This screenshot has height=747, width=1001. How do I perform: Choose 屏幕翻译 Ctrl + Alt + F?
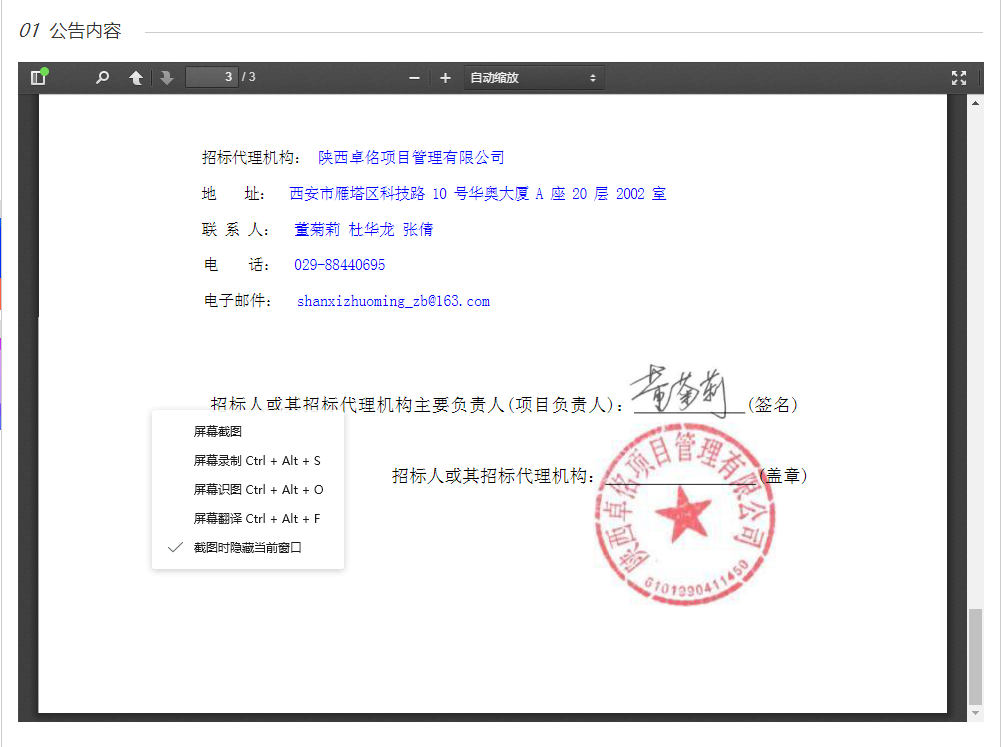257,519
